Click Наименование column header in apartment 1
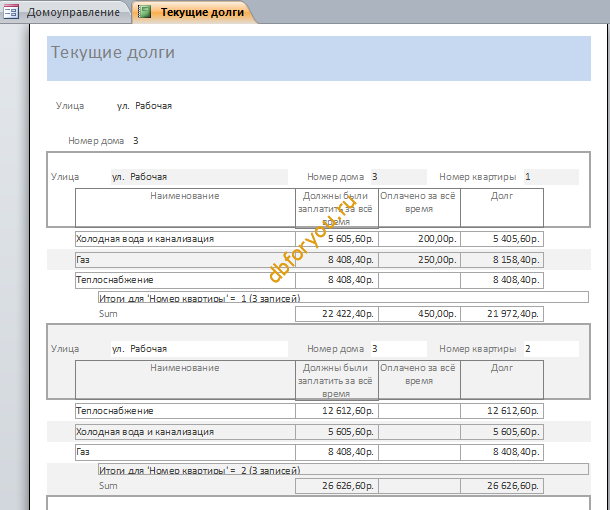This screenshot has height=510, width=610. pos(185,208)
